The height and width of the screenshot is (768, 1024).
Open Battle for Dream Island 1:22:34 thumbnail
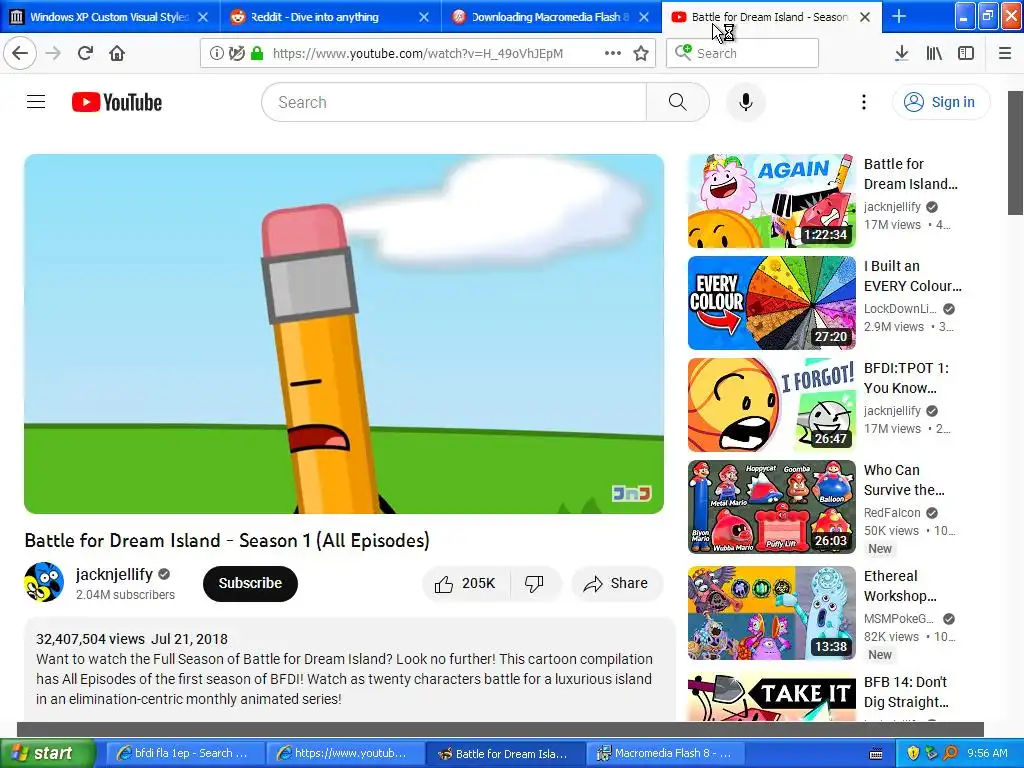(771, 200)
